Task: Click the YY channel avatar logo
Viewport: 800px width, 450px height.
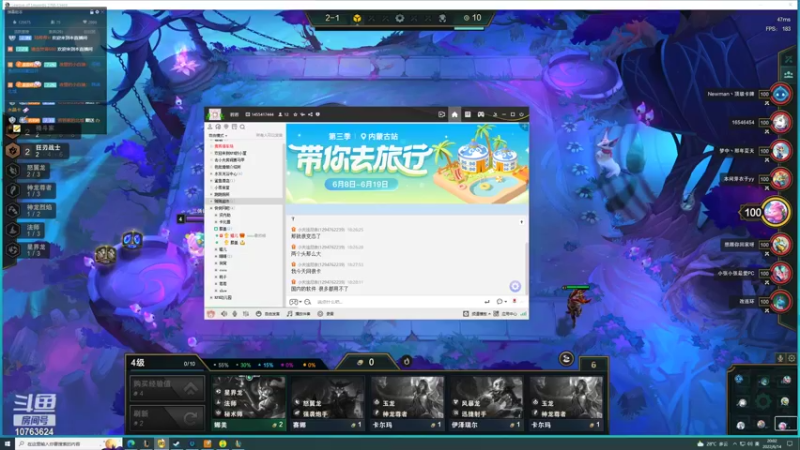Action: tap(215, 114)
